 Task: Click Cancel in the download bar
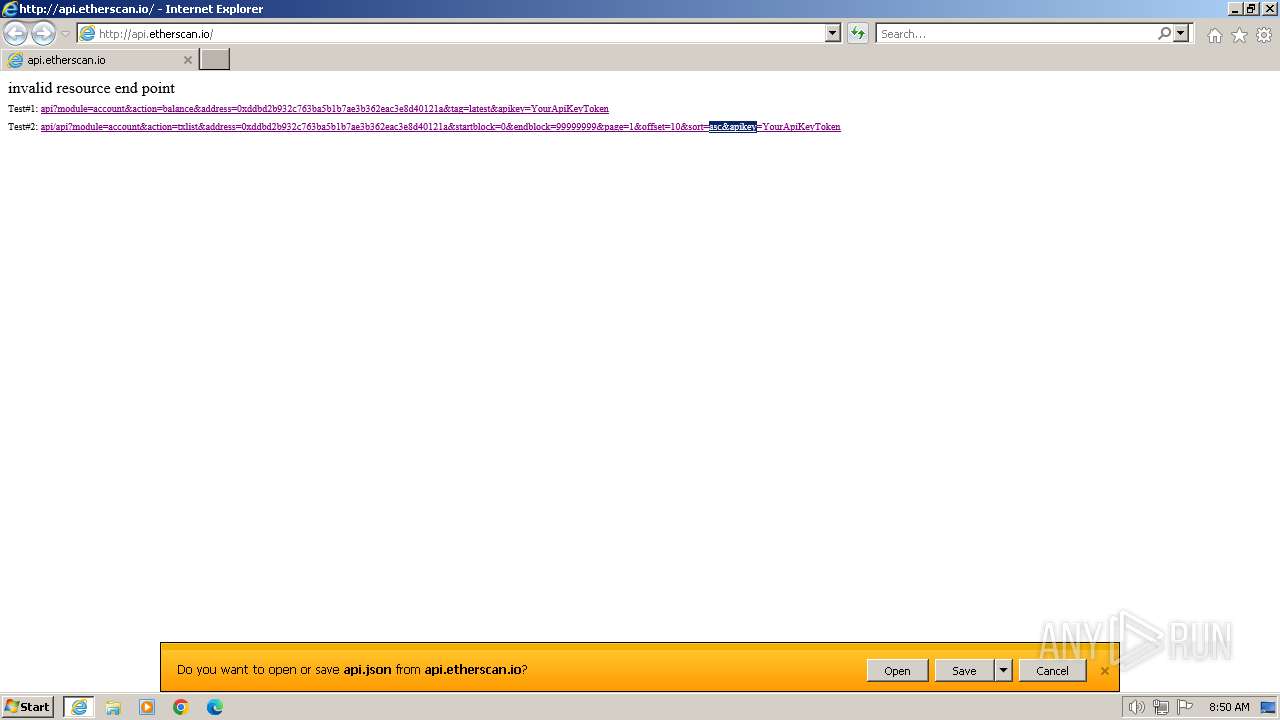coord(1052,671)
